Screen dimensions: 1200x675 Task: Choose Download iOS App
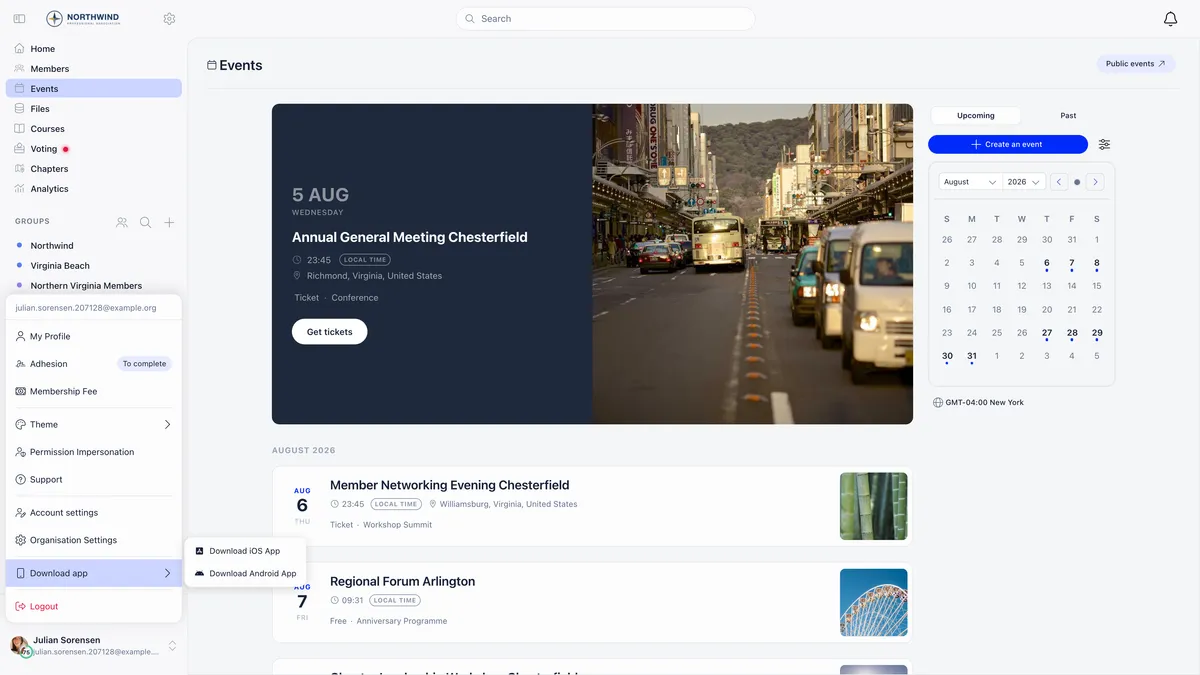[245, 551]
